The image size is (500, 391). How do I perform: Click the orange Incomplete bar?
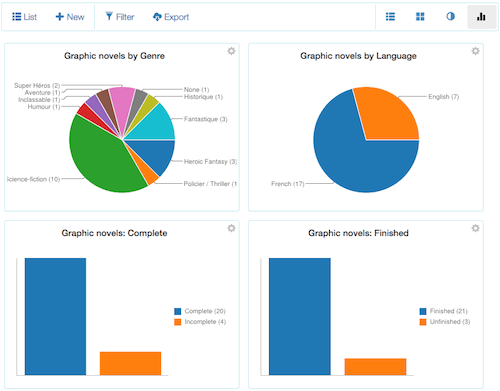[130, 363]
